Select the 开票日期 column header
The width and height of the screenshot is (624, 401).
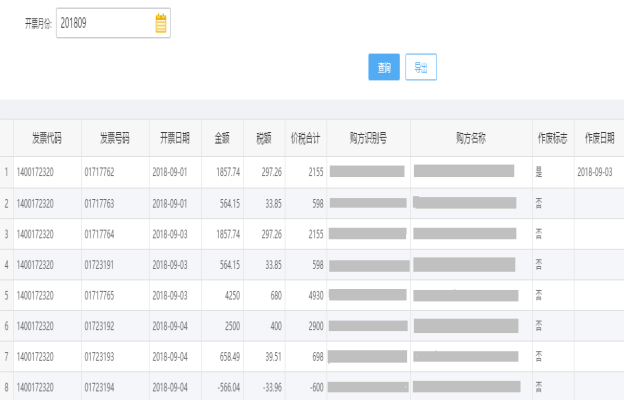coord(174,138)
